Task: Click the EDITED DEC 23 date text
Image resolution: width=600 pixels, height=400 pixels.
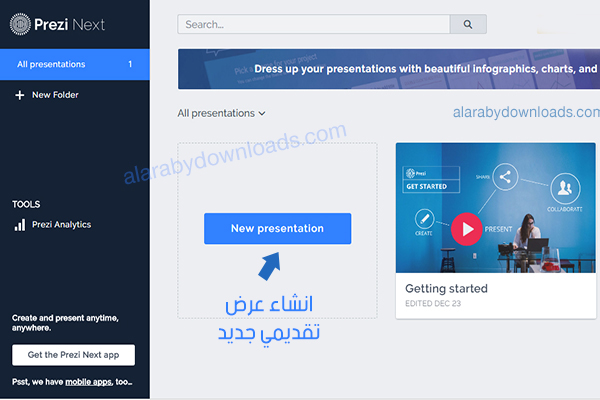Action: click(433, 304)
